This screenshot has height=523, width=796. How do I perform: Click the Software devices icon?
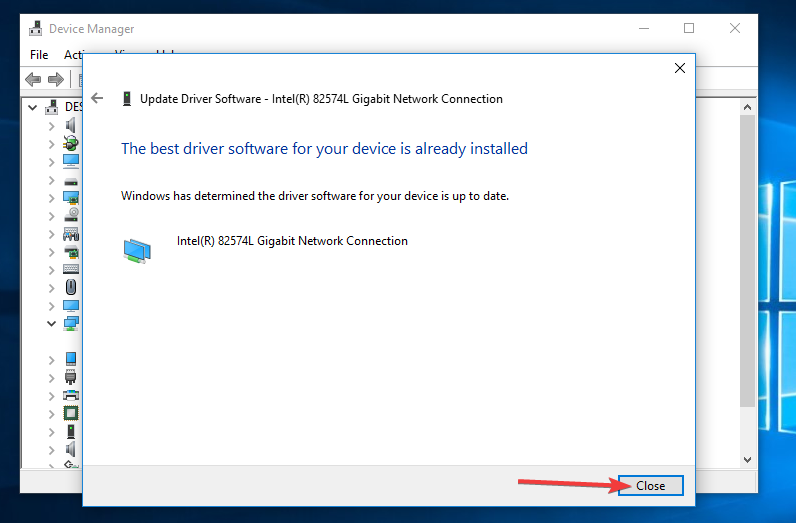tap(71, 432)
